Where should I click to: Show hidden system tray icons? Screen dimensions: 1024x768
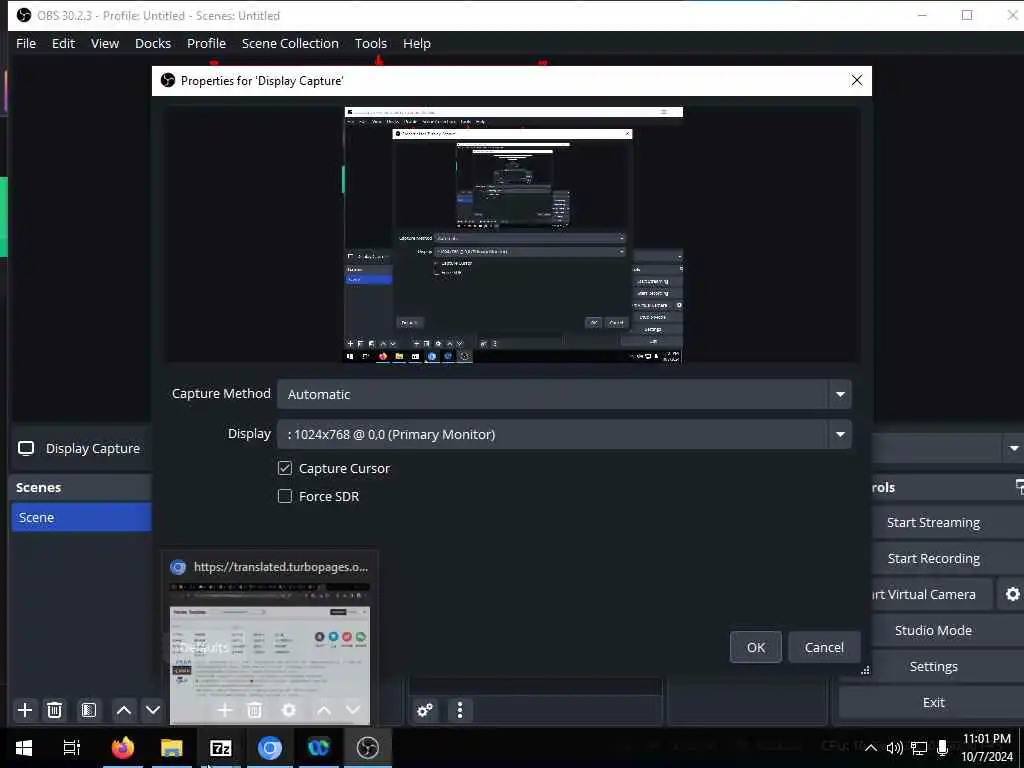click(871, 748)
